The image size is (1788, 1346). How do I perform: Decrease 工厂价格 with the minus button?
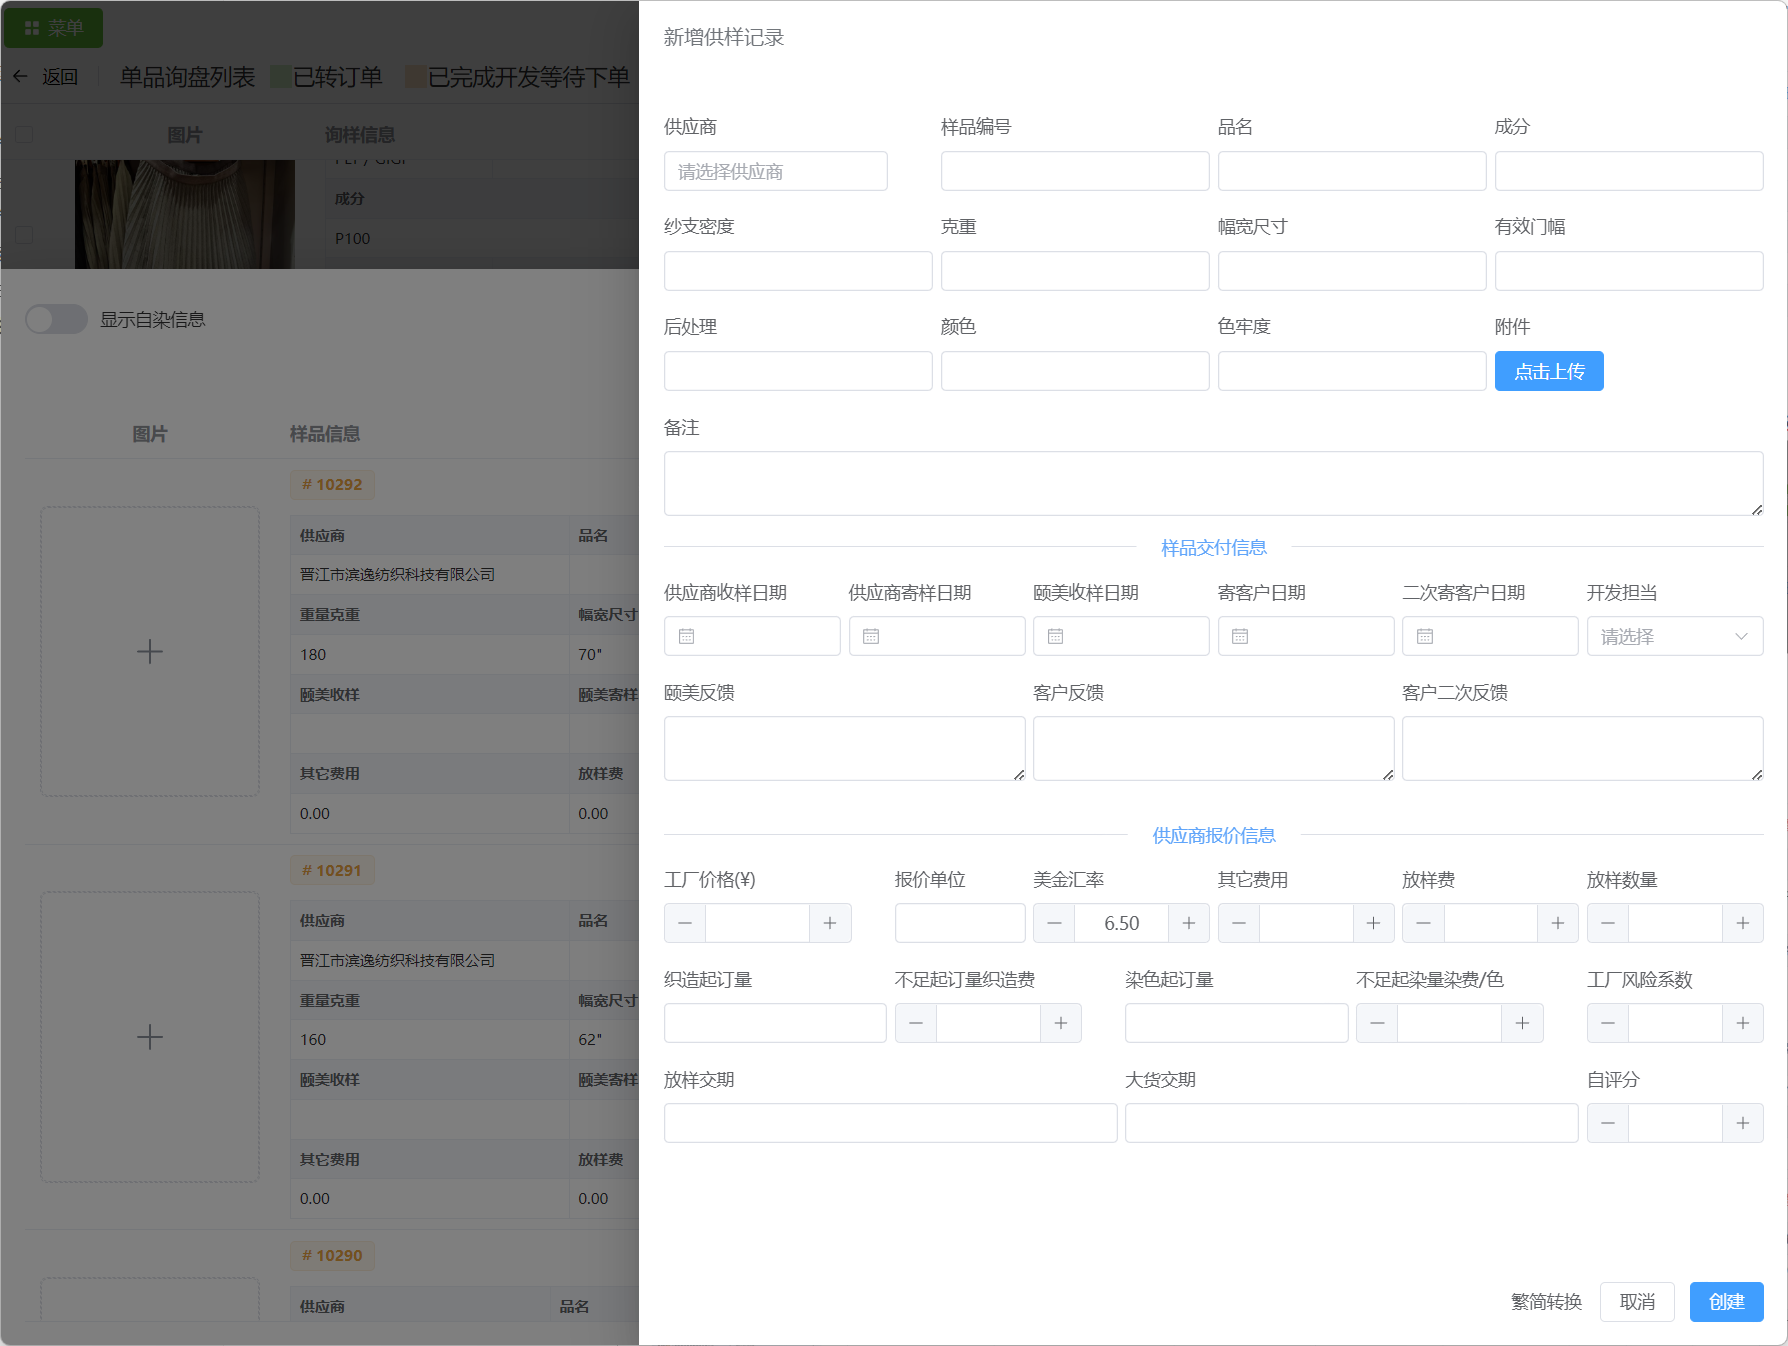tap(685, 923)
